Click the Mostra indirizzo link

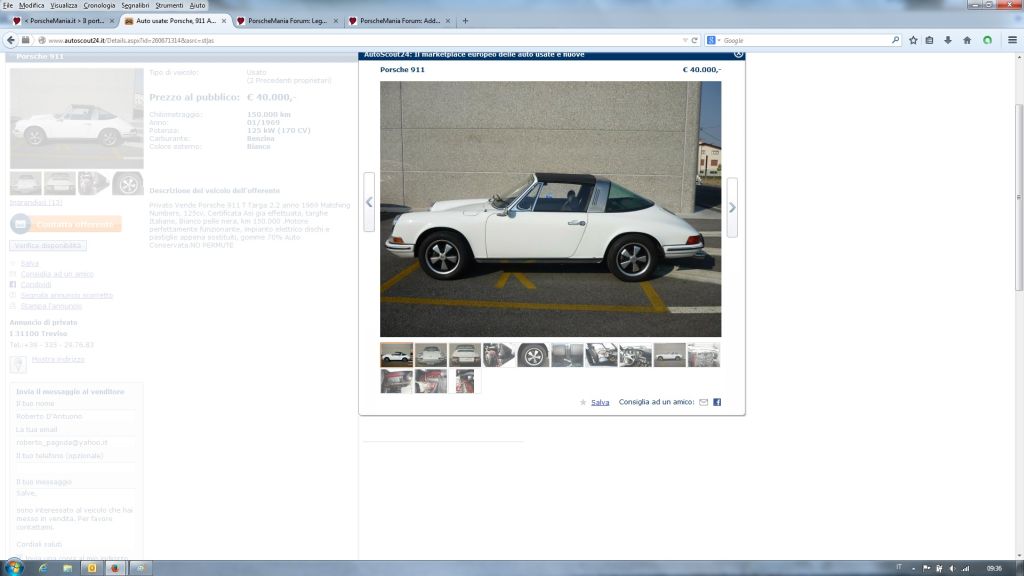pyautogui.click(x=58, y=359)
